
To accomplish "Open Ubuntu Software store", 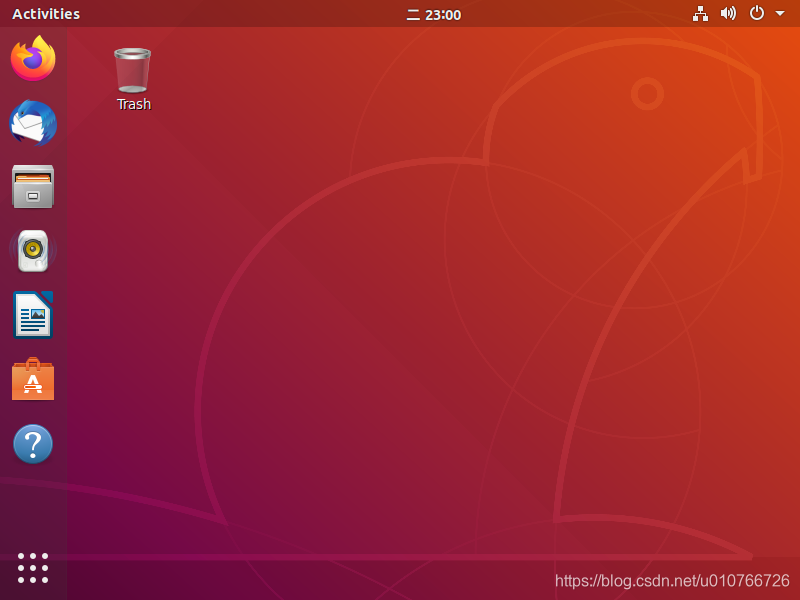I will click(33, 379).
